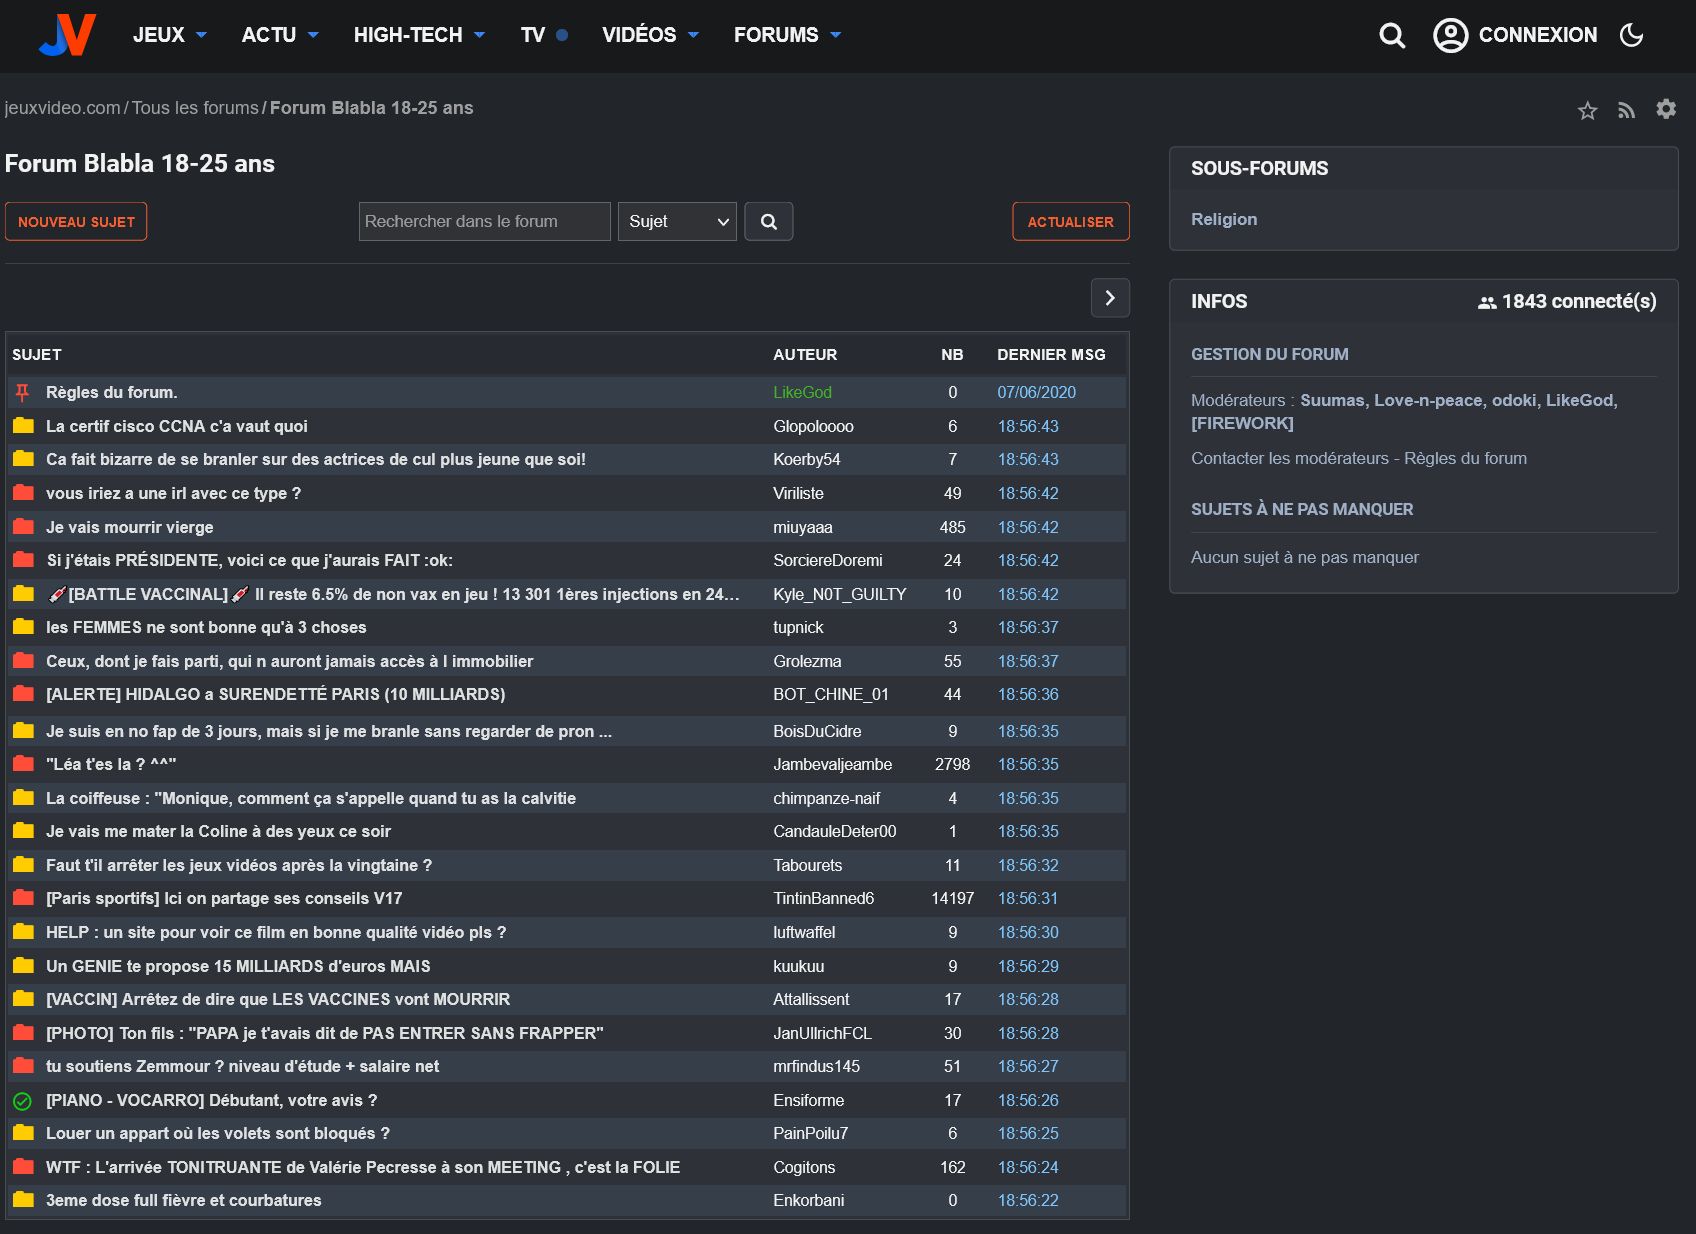The width and height of the screenshot is (1696, 1234).
Task: Click folder icon of 3eme dose full fièvre
Action: pyautogui.click(x=23, y=1200)
